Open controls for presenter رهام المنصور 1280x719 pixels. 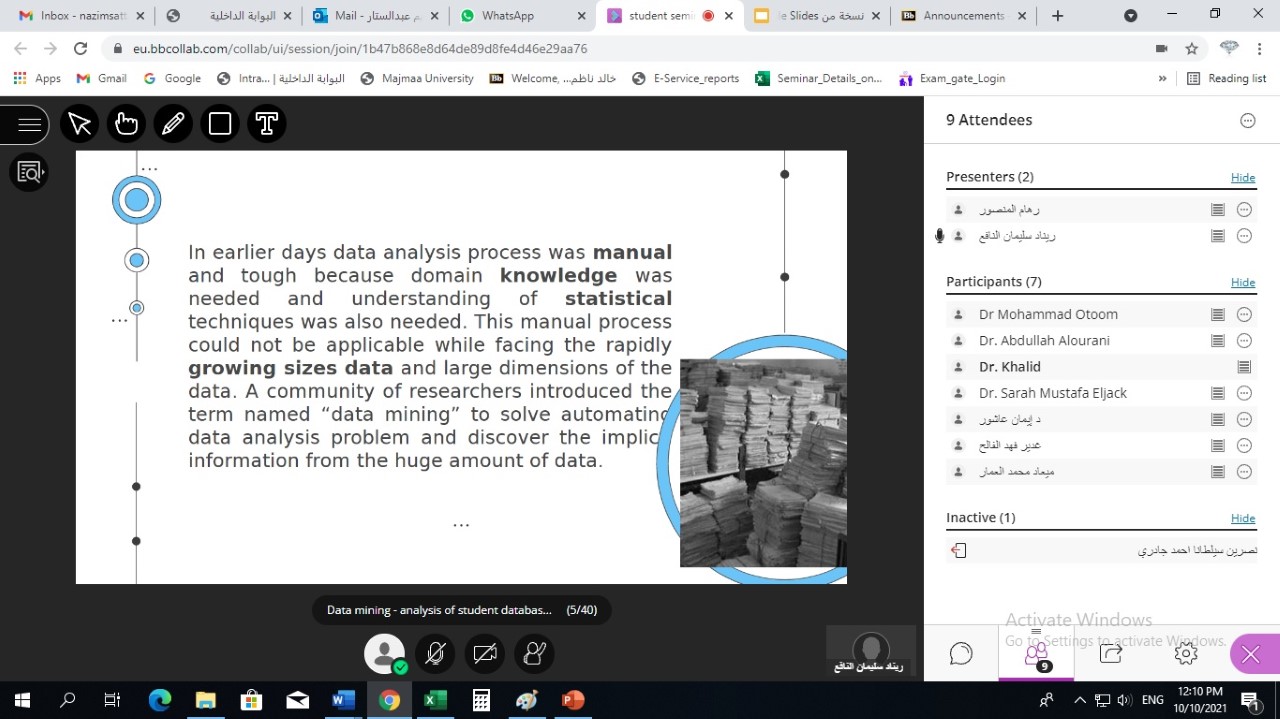click(x=1244, y=210)
